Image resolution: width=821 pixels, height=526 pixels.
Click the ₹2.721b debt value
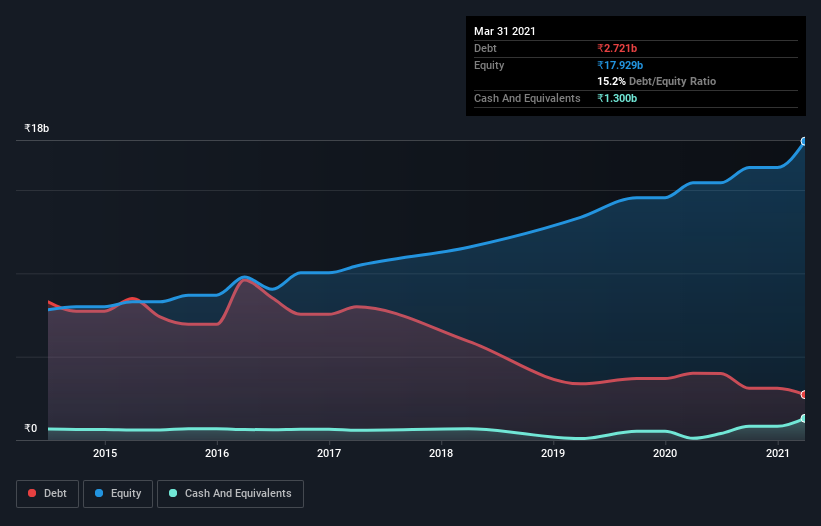(617, 48)
